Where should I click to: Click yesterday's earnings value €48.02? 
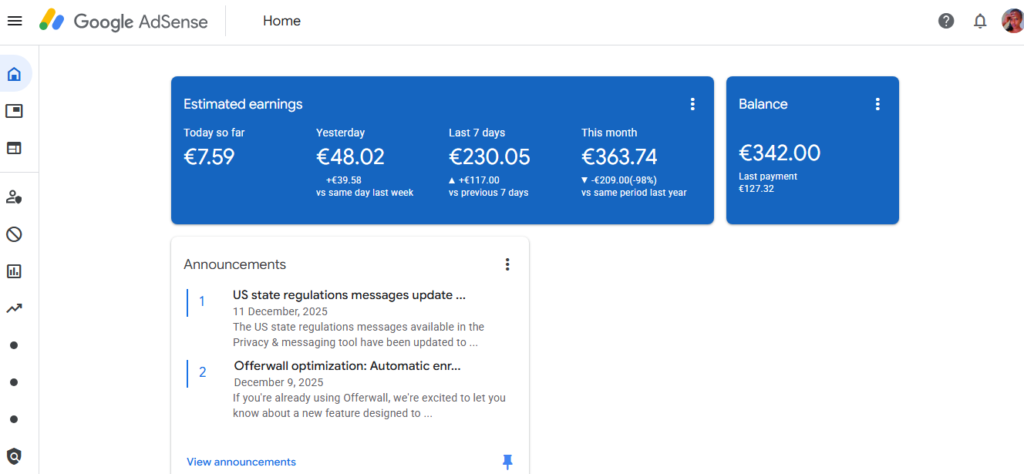(x=351, y=157)
